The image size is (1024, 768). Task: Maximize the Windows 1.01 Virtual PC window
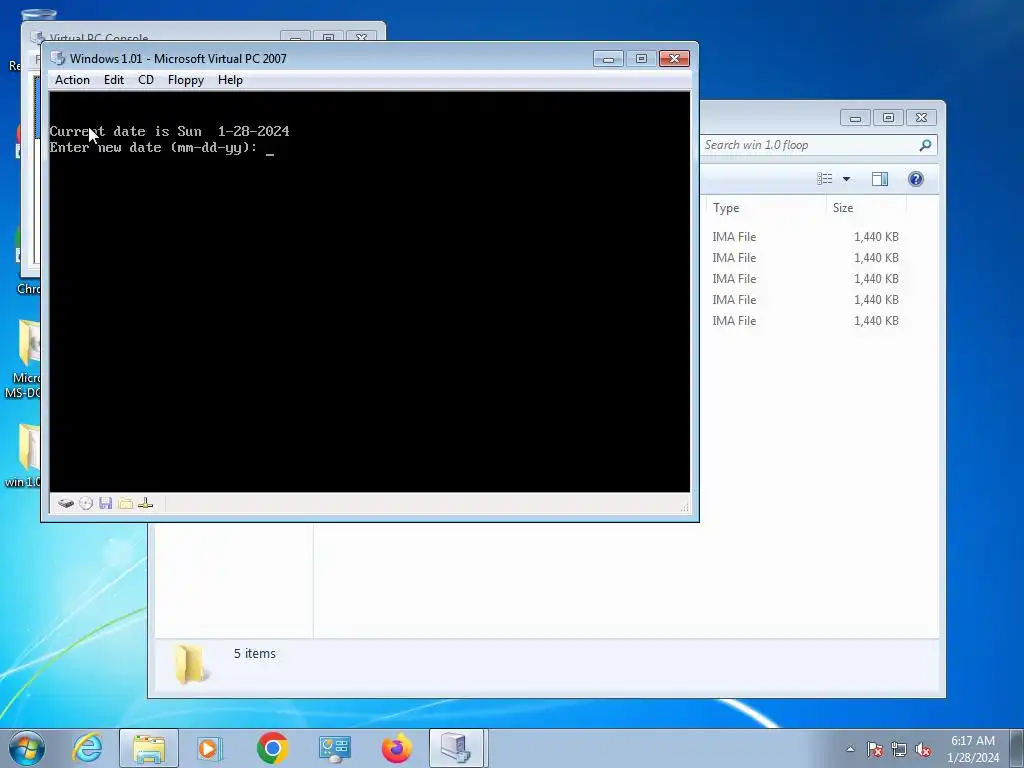pyautogui.click(x=641, y=59)
